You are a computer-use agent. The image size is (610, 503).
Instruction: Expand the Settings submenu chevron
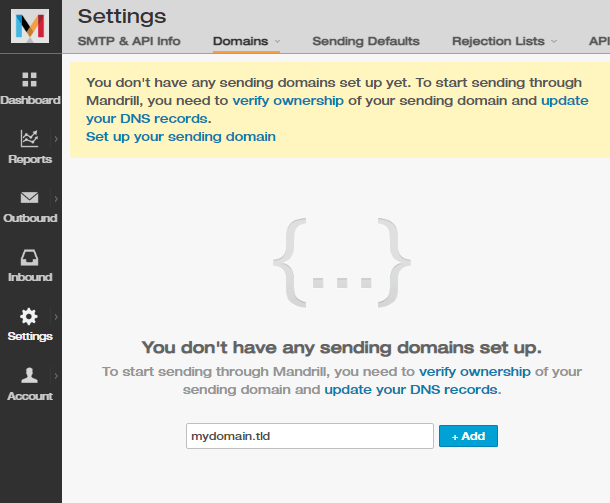[x=56, y=317]
